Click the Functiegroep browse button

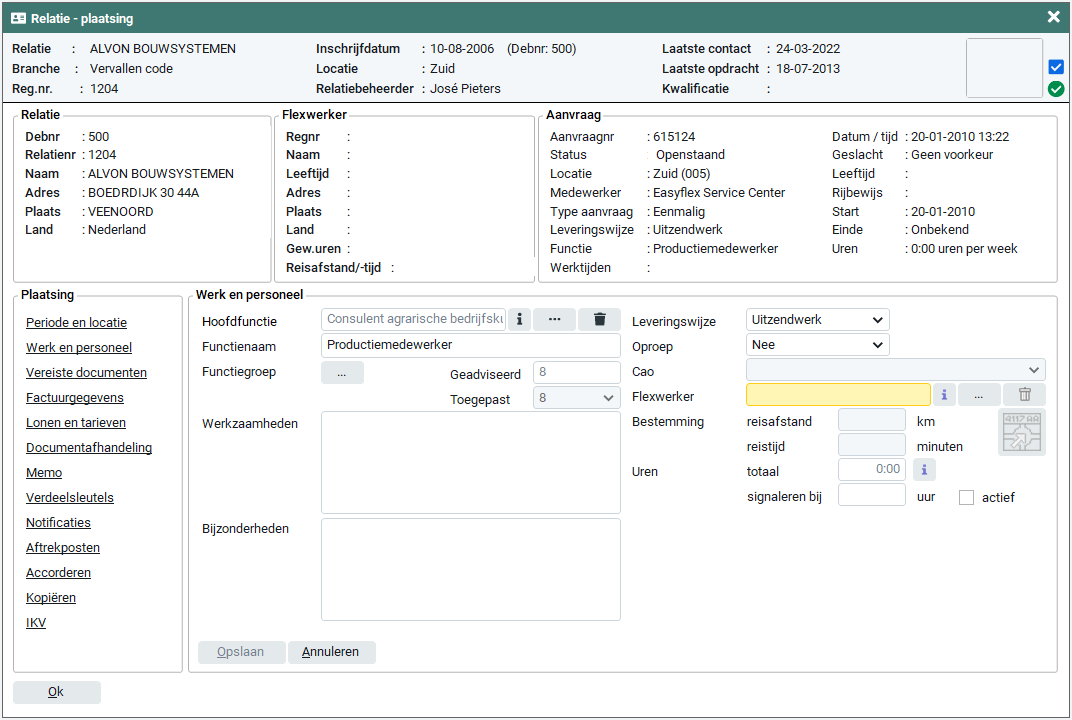tap(342, 373)
